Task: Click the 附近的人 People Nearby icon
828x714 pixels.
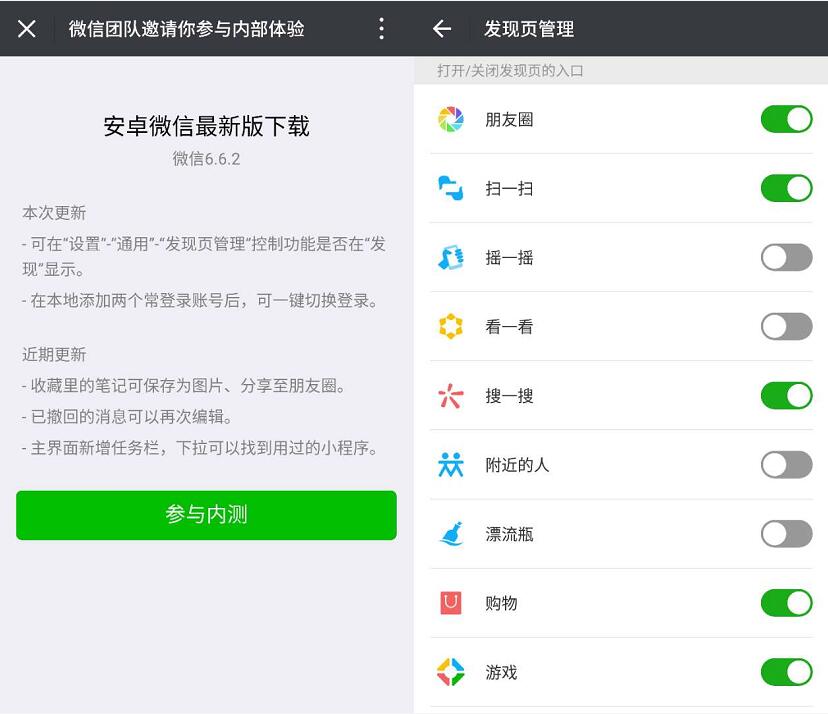Action: pos(450,465)
